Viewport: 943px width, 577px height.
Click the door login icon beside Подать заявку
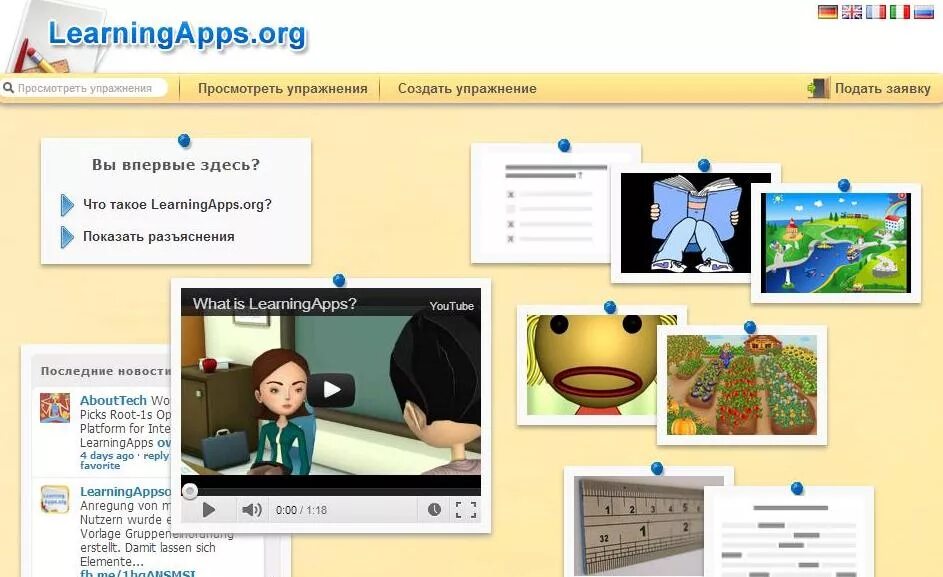tap(818, 88)
